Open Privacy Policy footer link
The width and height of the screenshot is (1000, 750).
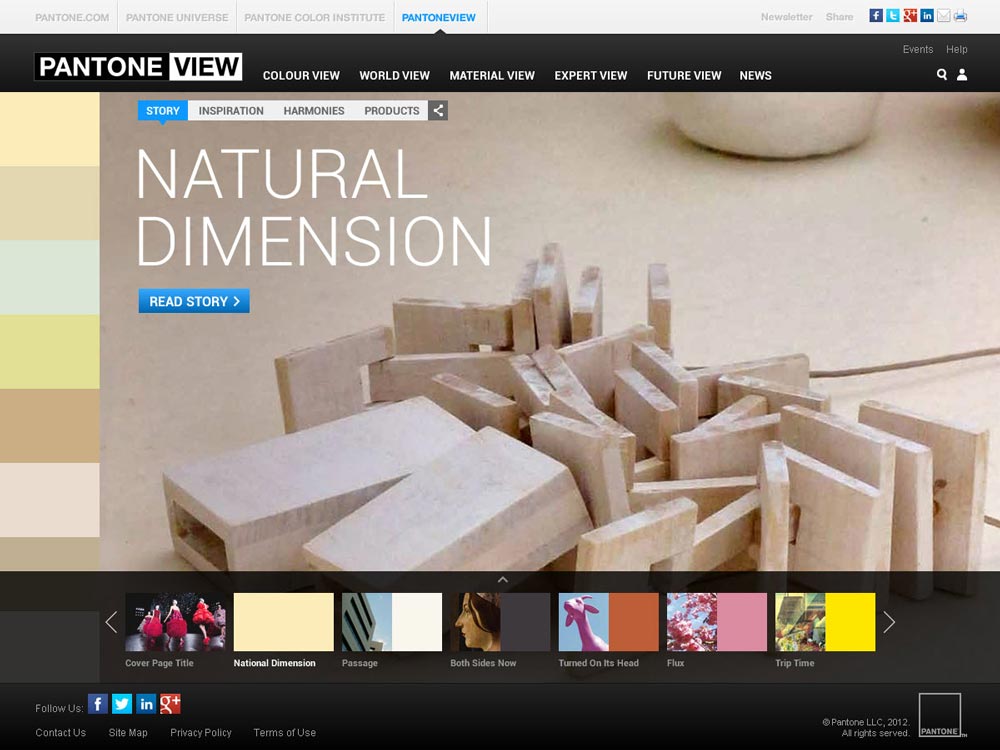200,732
